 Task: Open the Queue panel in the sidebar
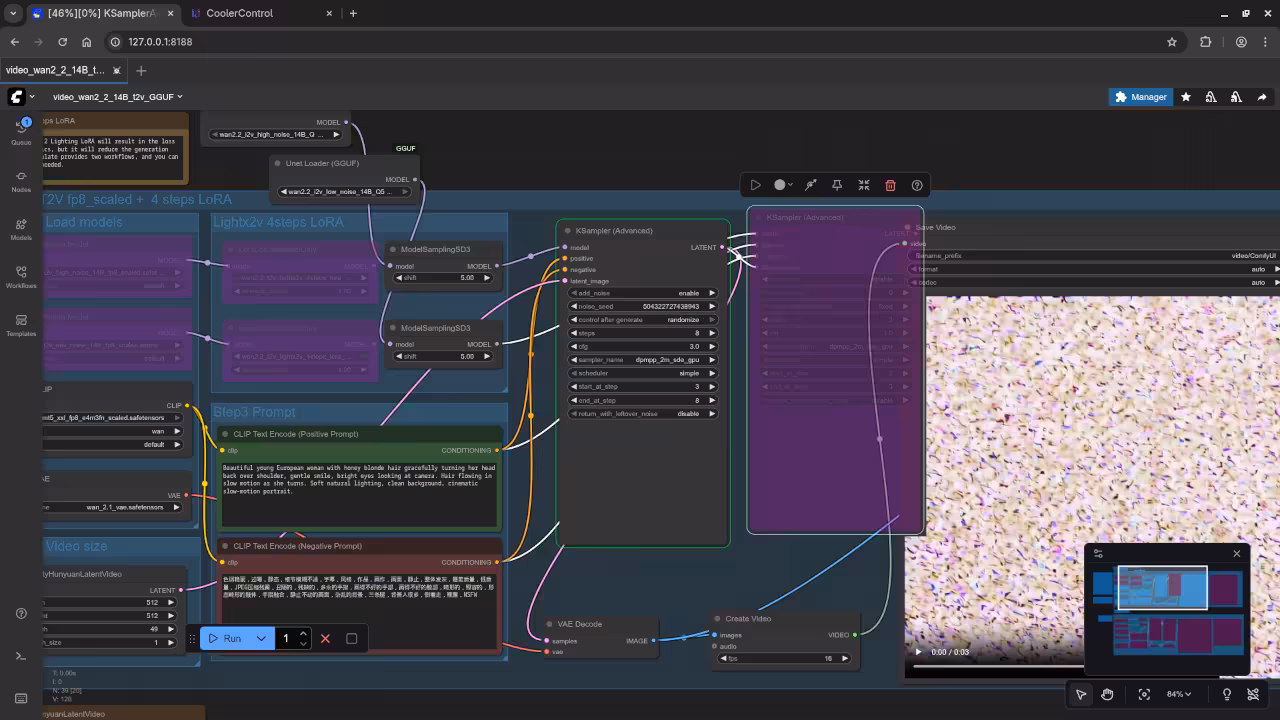pos(21,130)
